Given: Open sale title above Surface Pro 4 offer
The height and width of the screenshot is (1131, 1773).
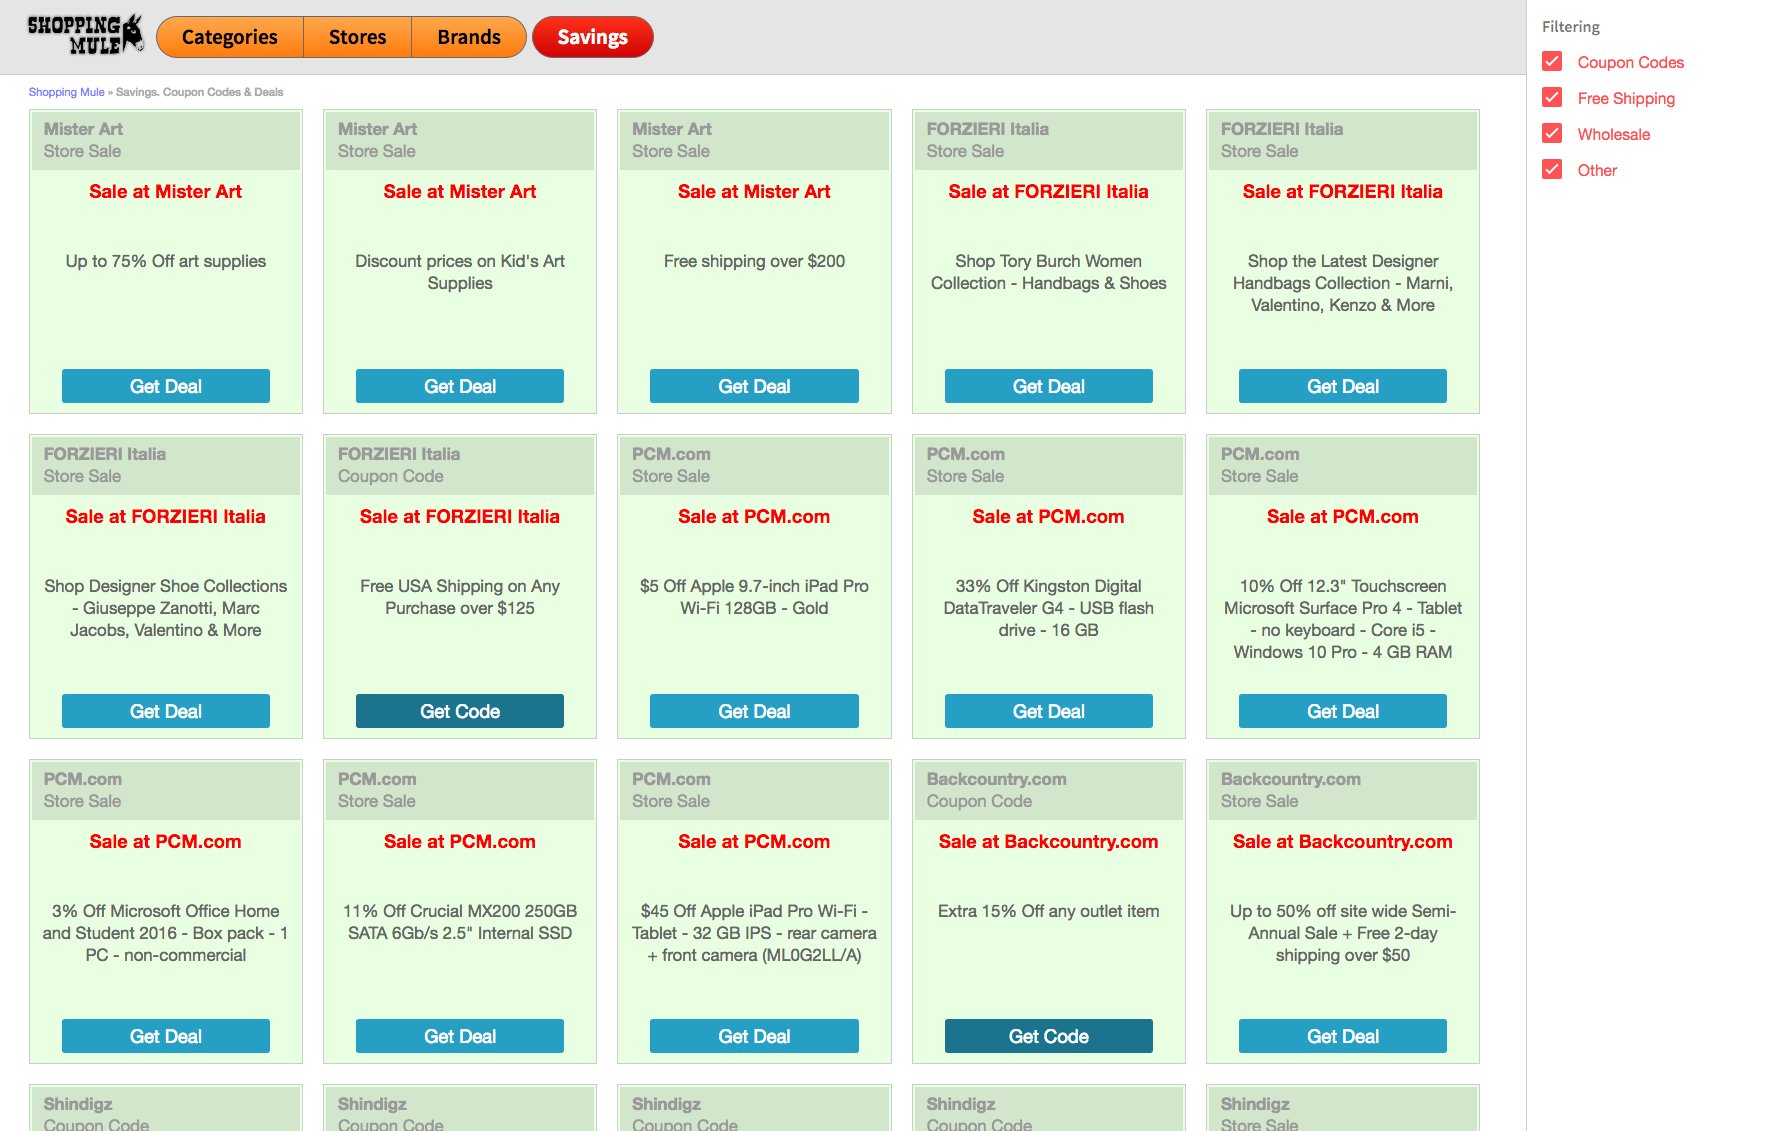Looking at the screenshot, I should (x=1343, y=517).
